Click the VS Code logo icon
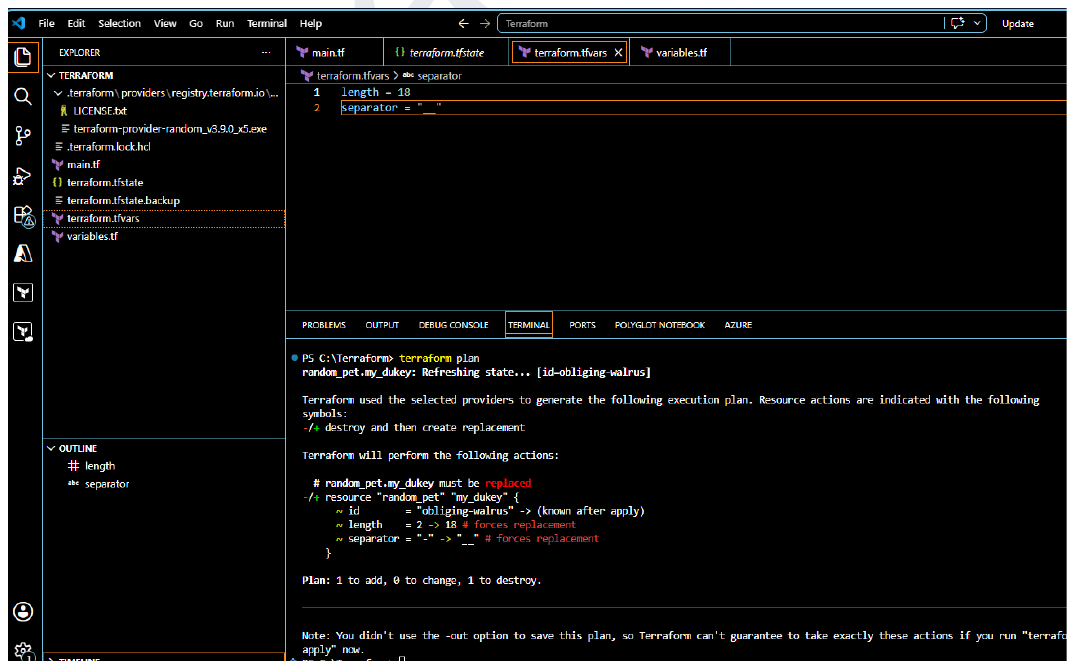This screenshot has height=669, width=1073. click(x=18, y=23)
